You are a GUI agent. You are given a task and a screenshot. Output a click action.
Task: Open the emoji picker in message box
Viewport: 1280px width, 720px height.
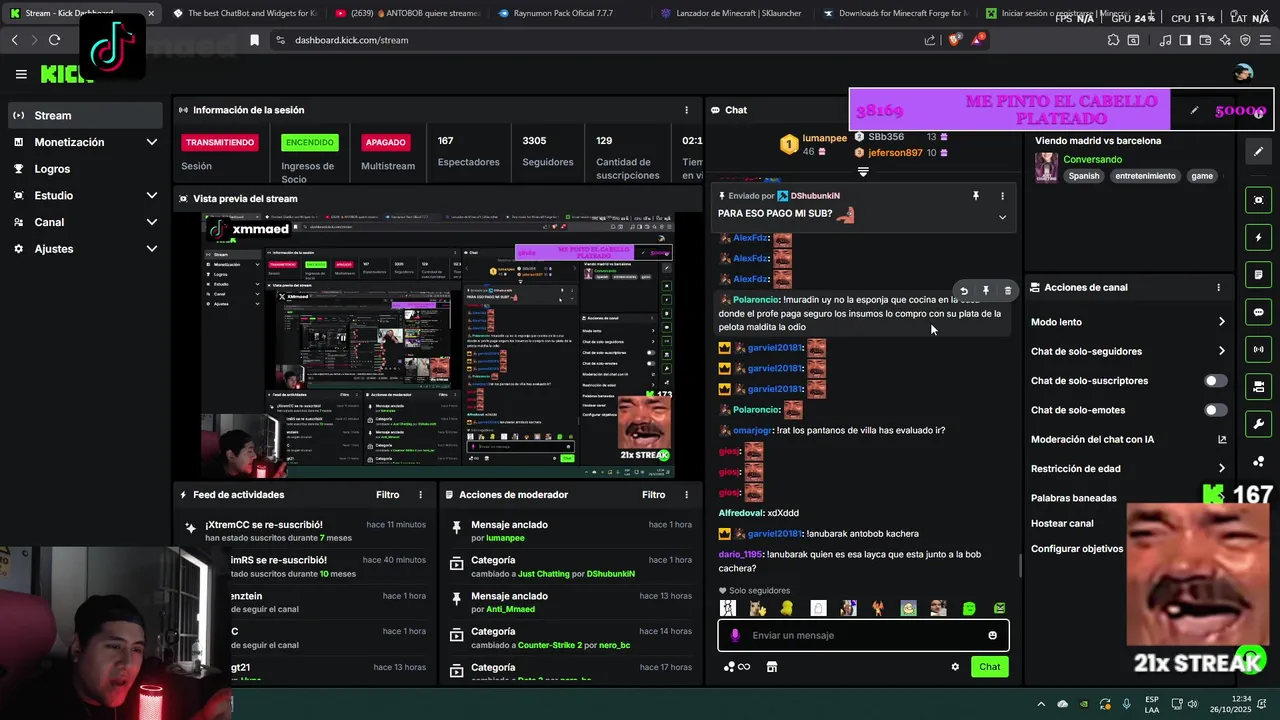(992, 636)
